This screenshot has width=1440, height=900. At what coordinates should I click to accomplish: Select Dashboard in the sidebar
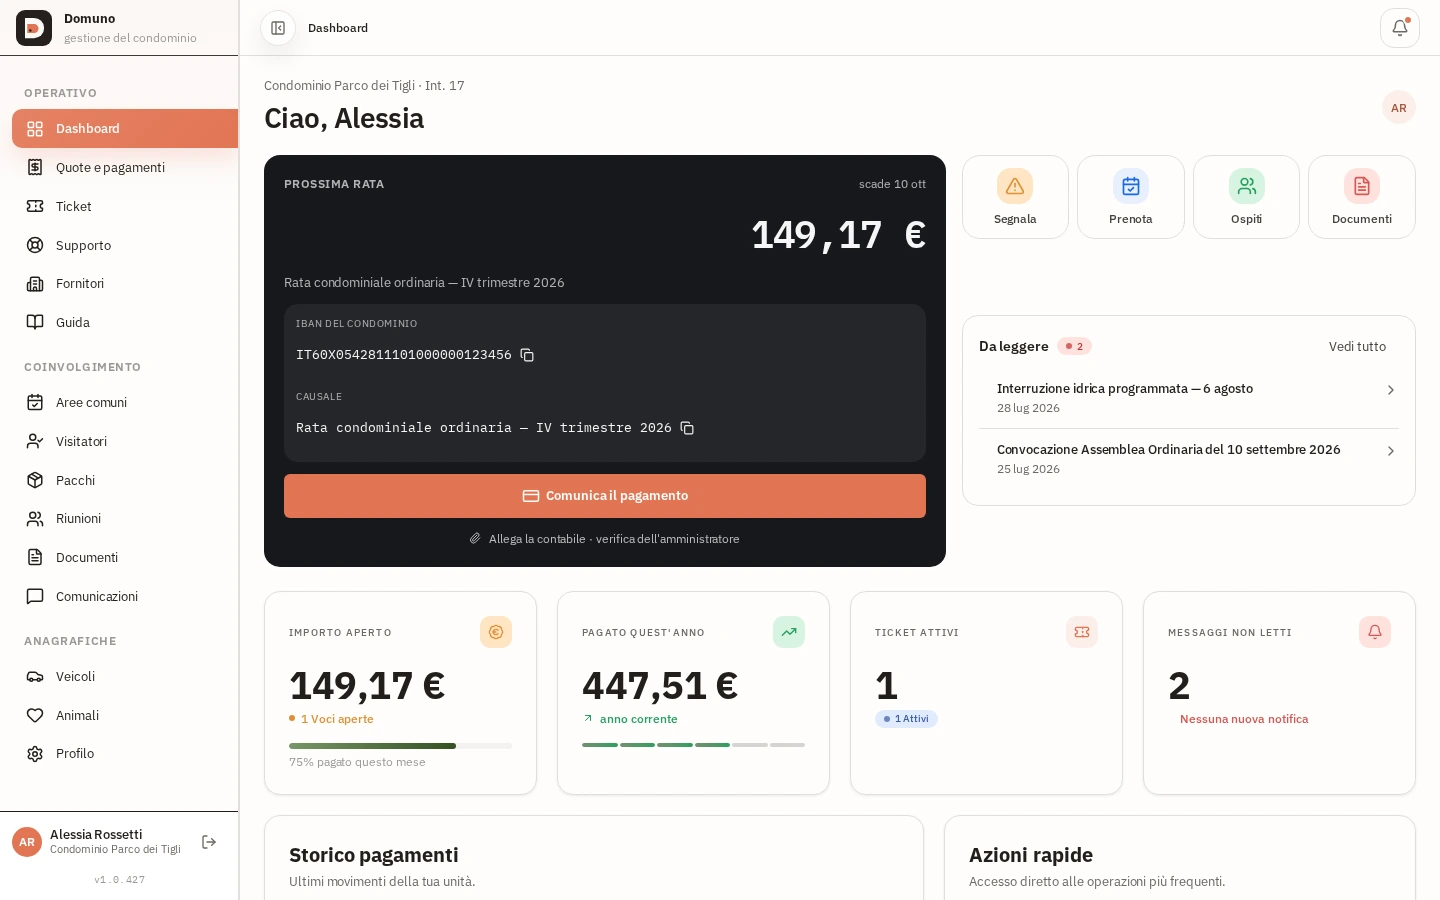[125, 129]
